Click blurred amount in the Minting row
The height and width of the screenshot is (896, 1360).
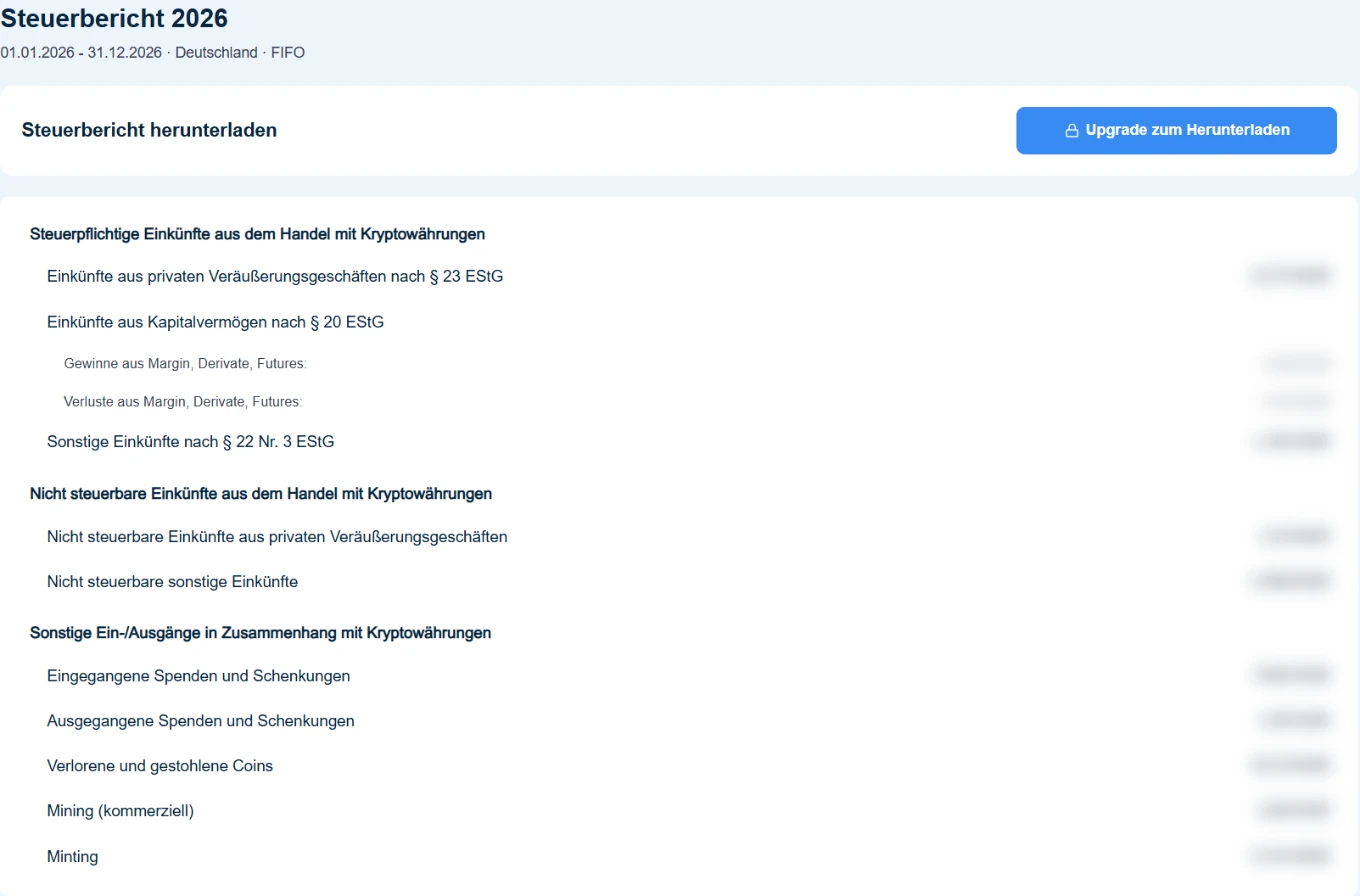(x=1290, y=856)
